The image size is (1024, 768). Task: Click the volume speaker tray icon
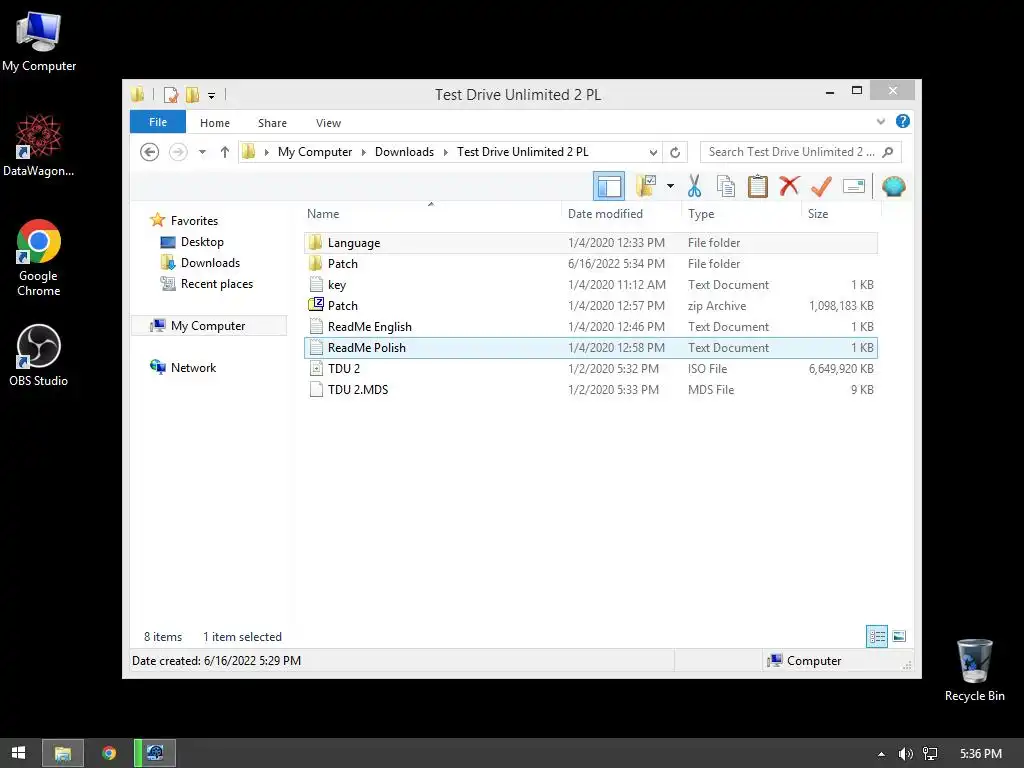pyautogui.click(x=906, y=754)
